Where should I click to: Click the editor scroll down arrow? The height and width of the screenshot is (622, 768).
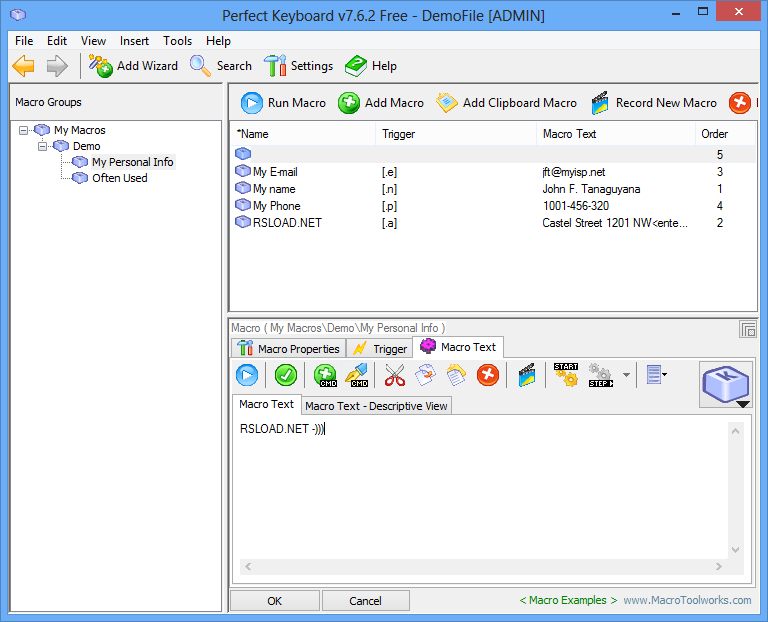736,550
